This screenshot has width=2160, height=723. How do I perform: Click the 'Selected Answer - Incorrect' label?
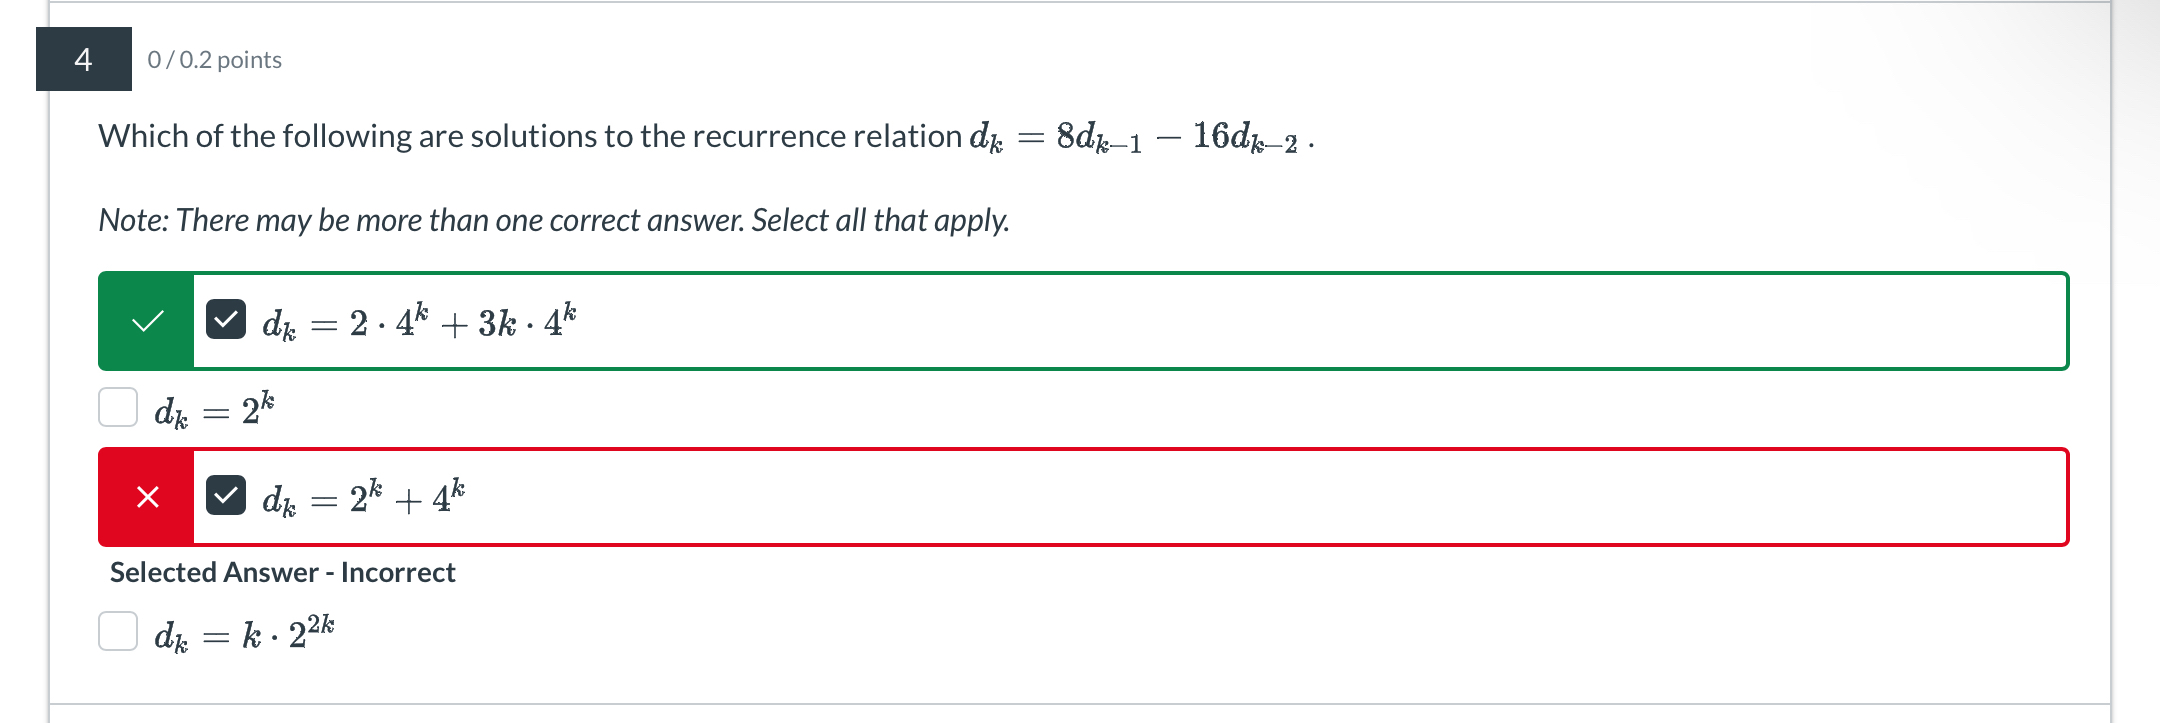[x=281, y=572]
